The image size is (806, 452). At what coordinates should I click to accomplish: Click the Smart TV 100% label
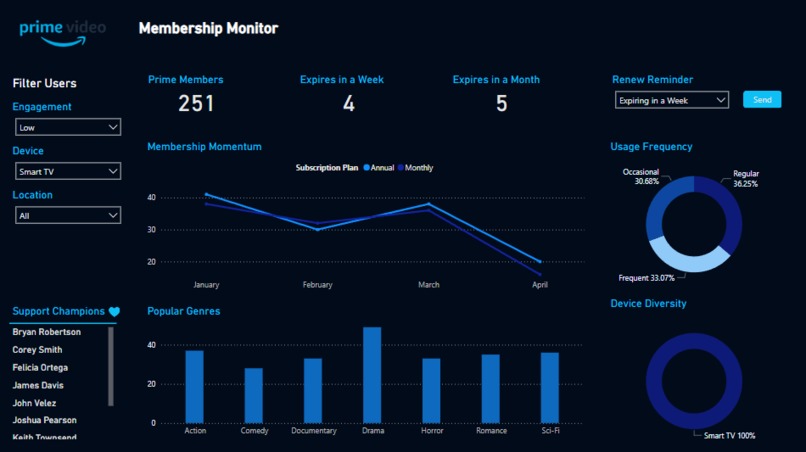pos(729,436)
